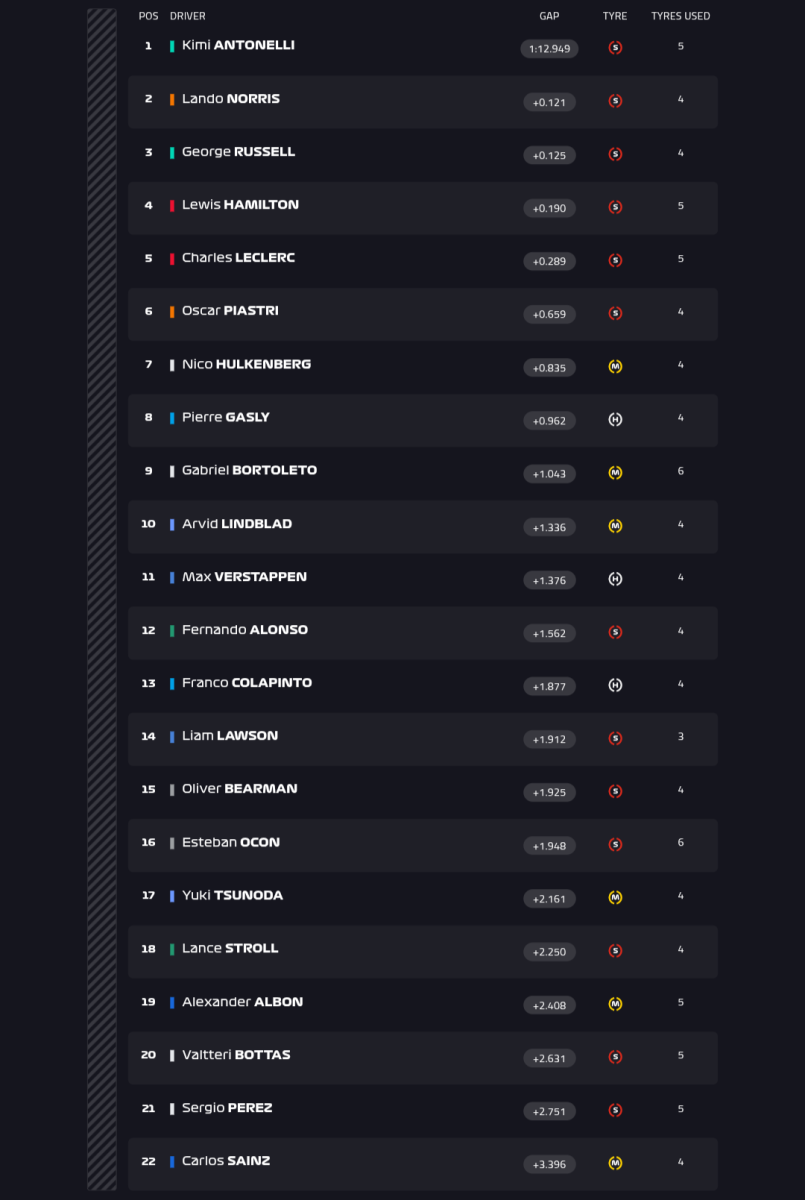This screenshot has width=805, height=1200.
Task: Open driver Lewis HAMILTON
Action: click(x=240, y=204)
